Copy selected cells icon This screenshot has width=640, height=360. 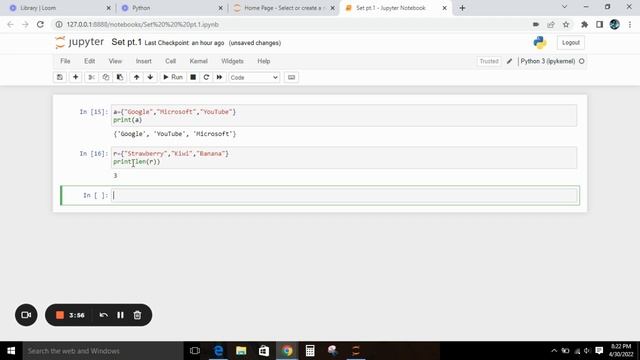(x=106, y=77)
